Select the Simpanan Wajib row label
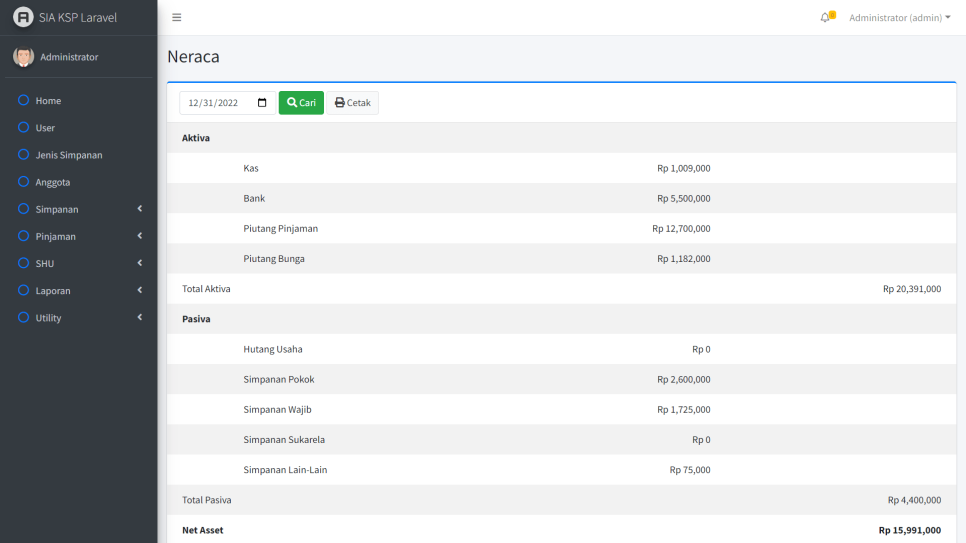Viewport: 966px width, 543px height. (x=277, y=410)
